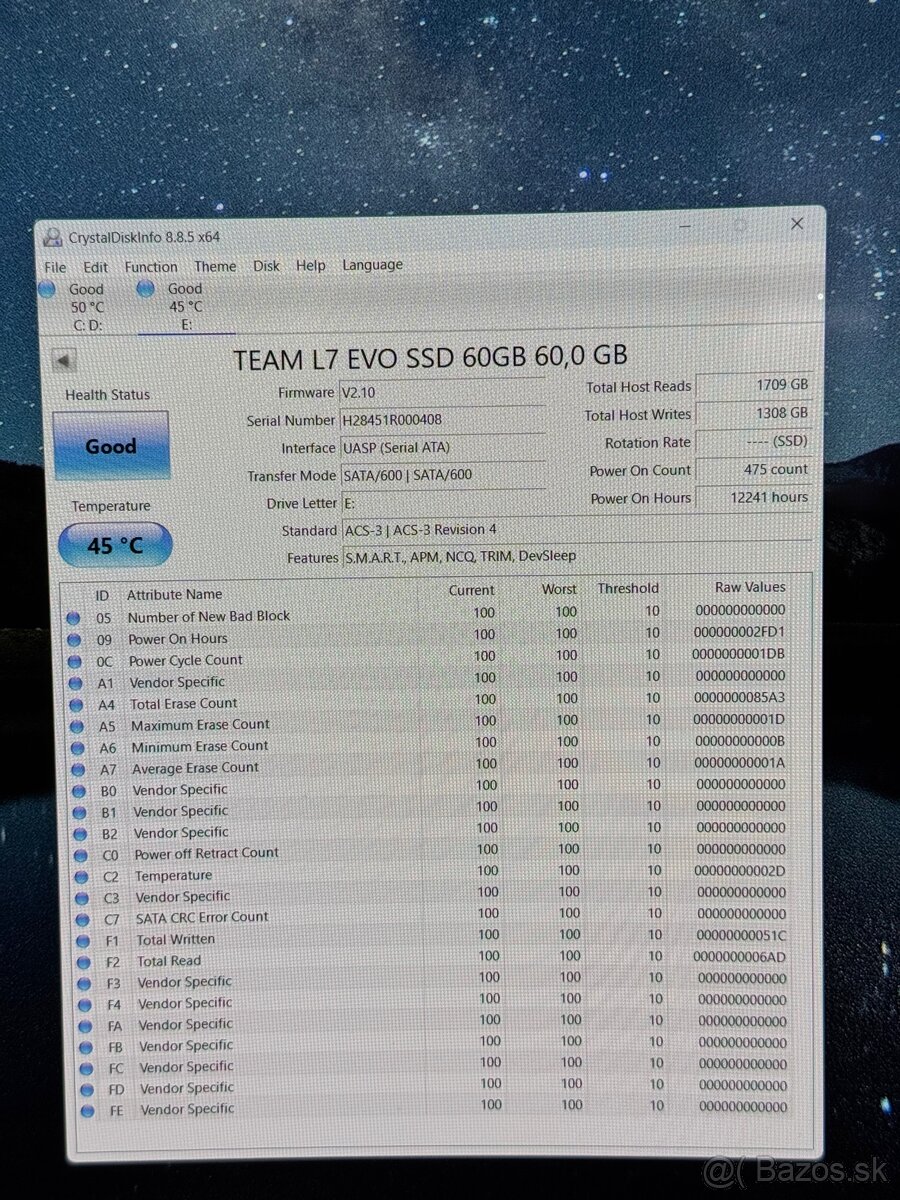Click the Worst column header
900x1200 pixels.
pos(559,590)
